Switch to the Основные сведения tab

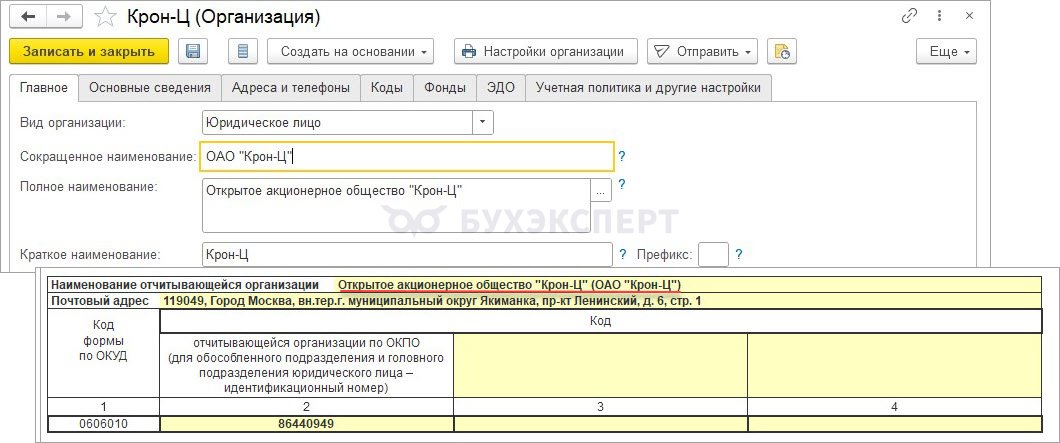point(150,88)
